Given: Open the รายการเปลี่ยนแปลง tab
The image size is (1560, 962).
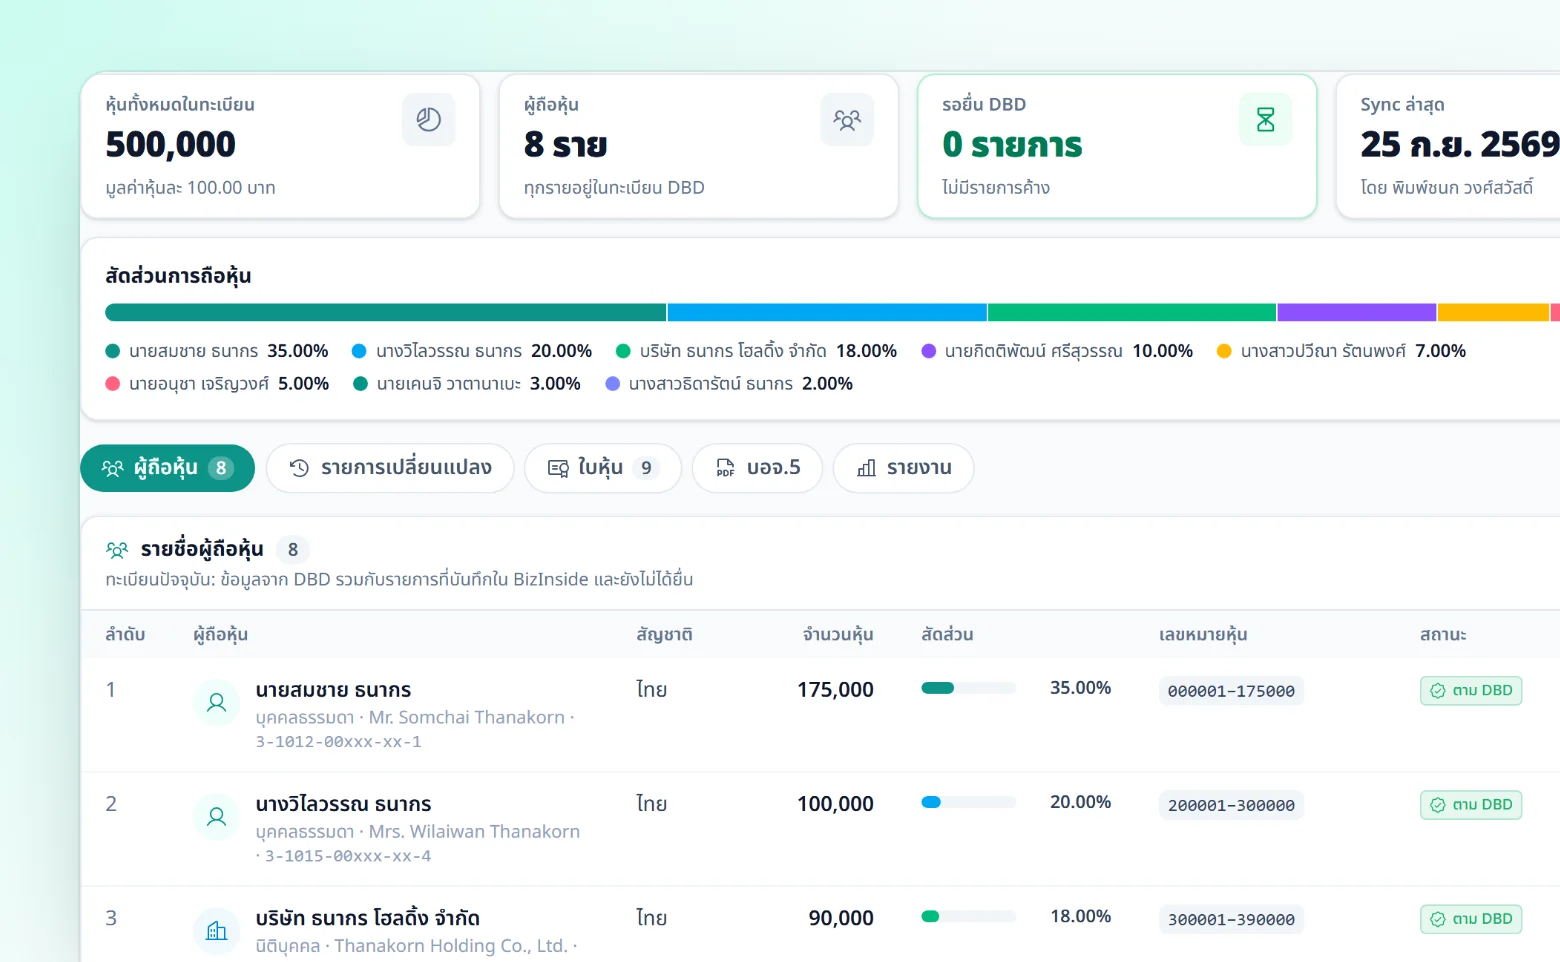Looking at the screenshot, I should 390,468.
